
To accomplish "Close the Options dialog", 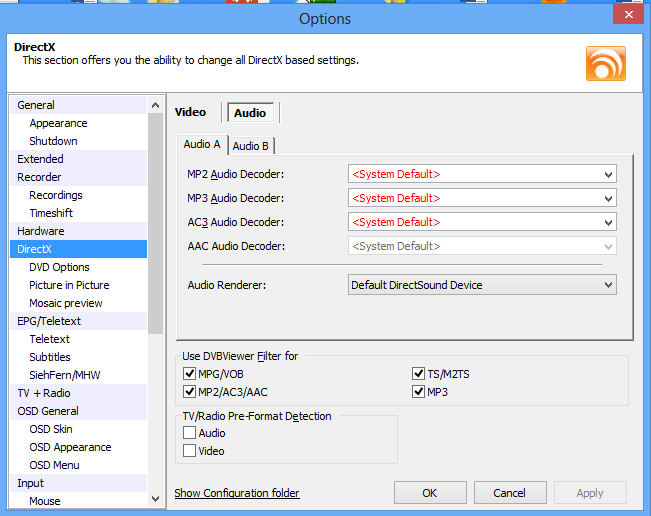I will (628, 15).
